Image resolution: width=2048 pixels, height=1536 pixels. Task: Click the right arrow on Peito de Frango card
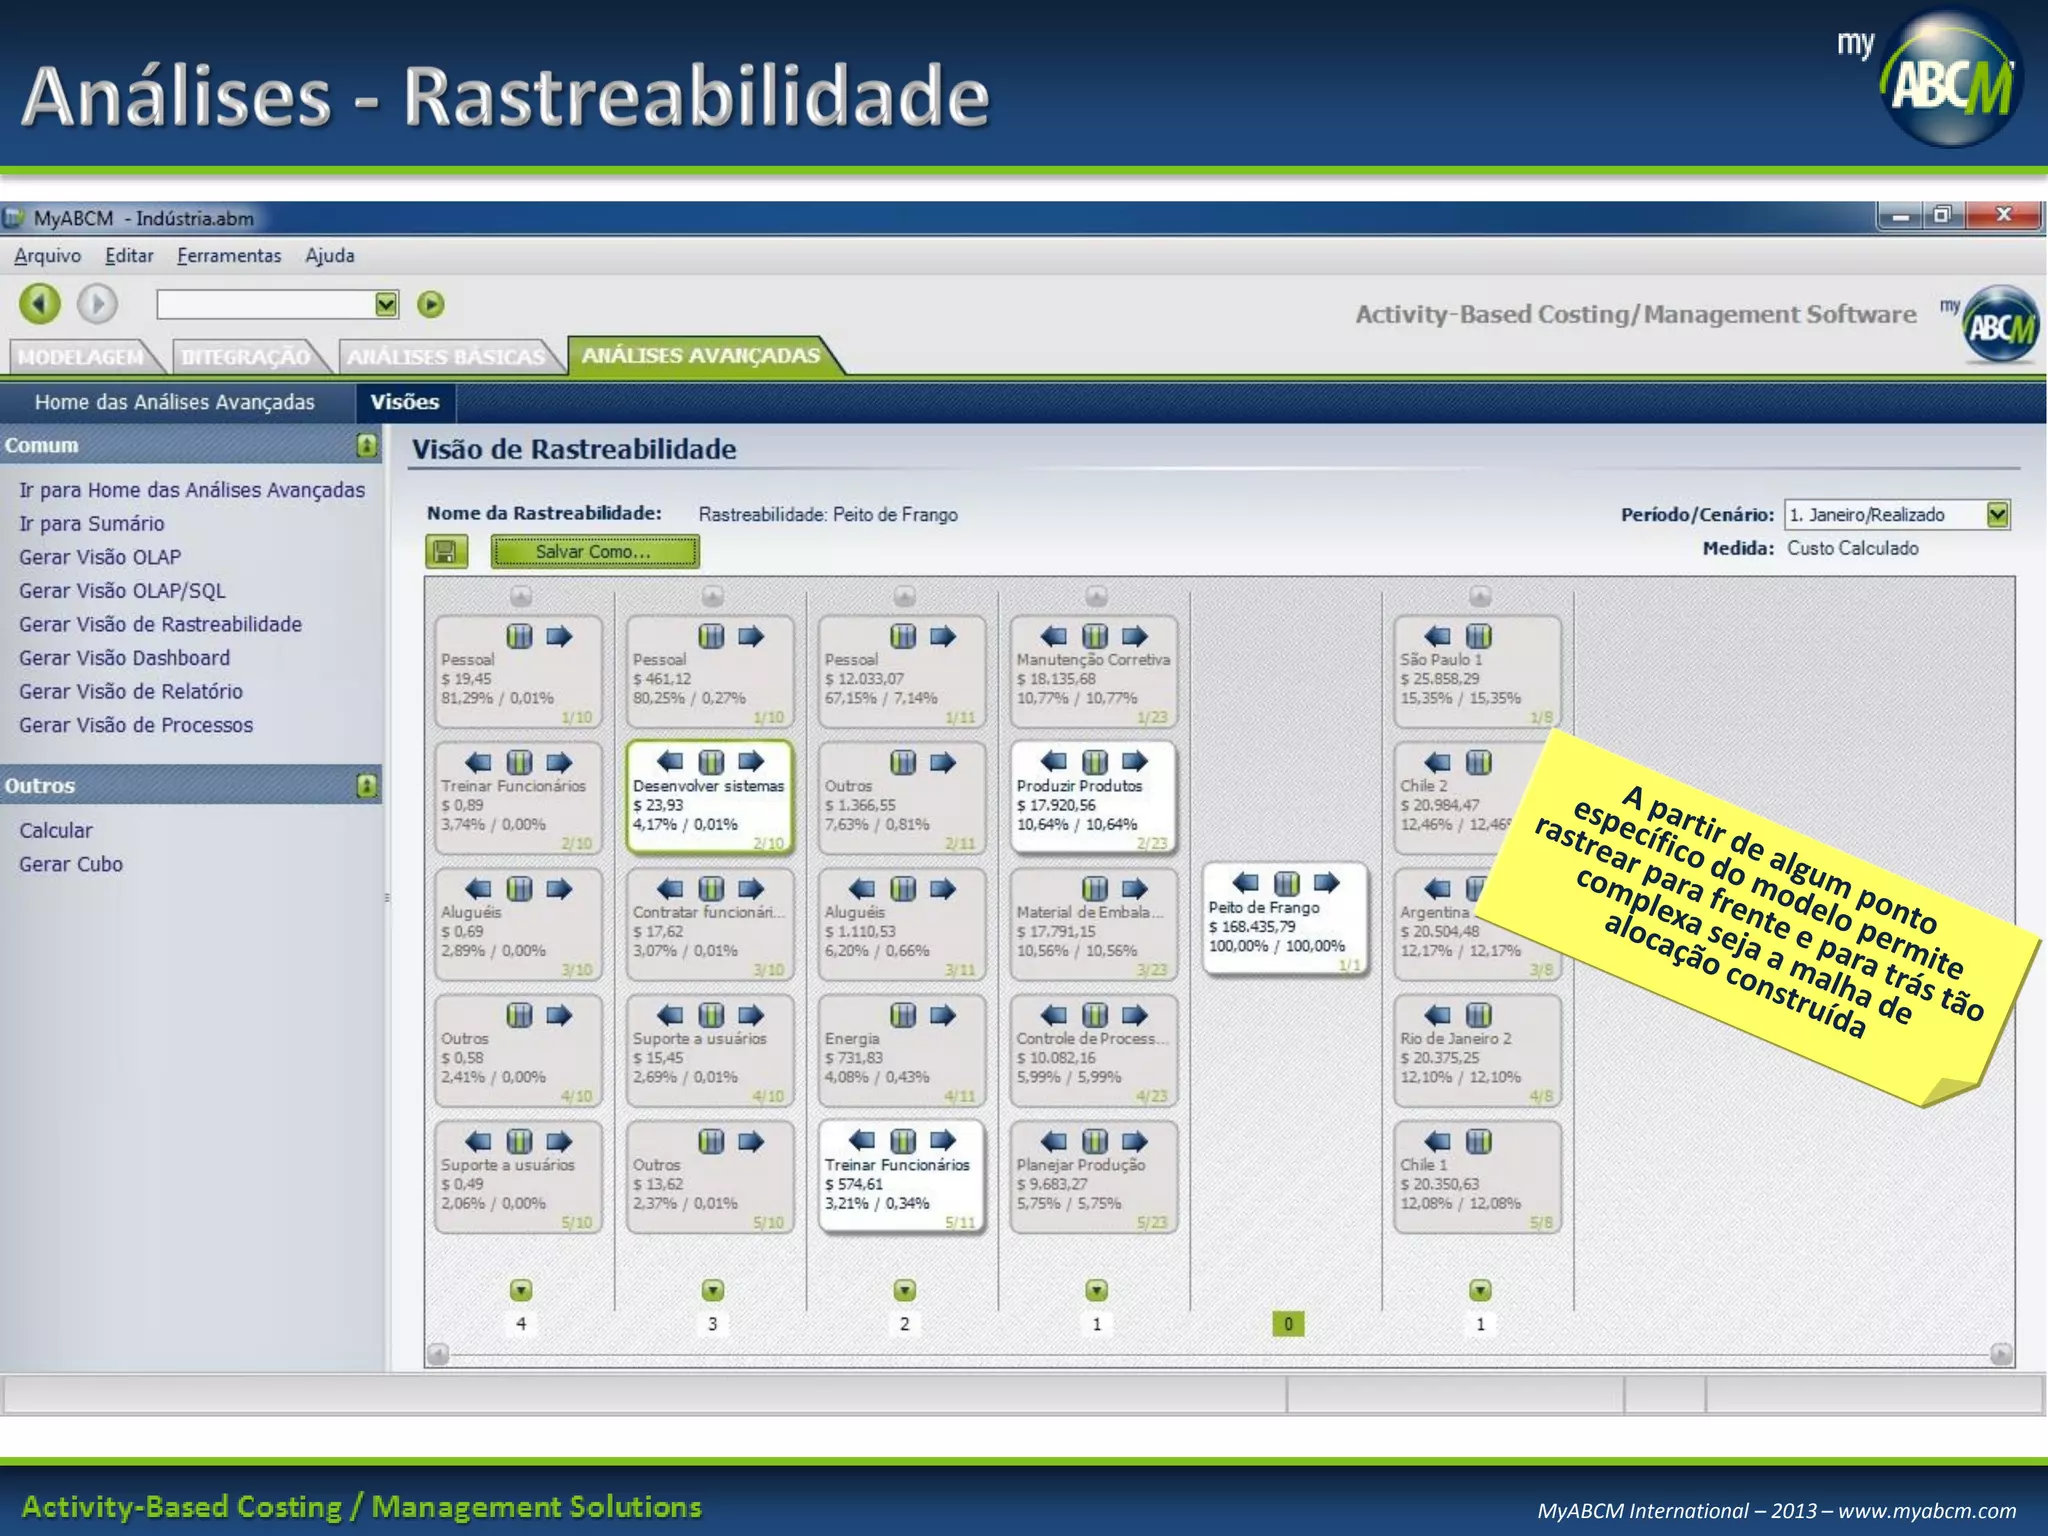point(1327,882)
